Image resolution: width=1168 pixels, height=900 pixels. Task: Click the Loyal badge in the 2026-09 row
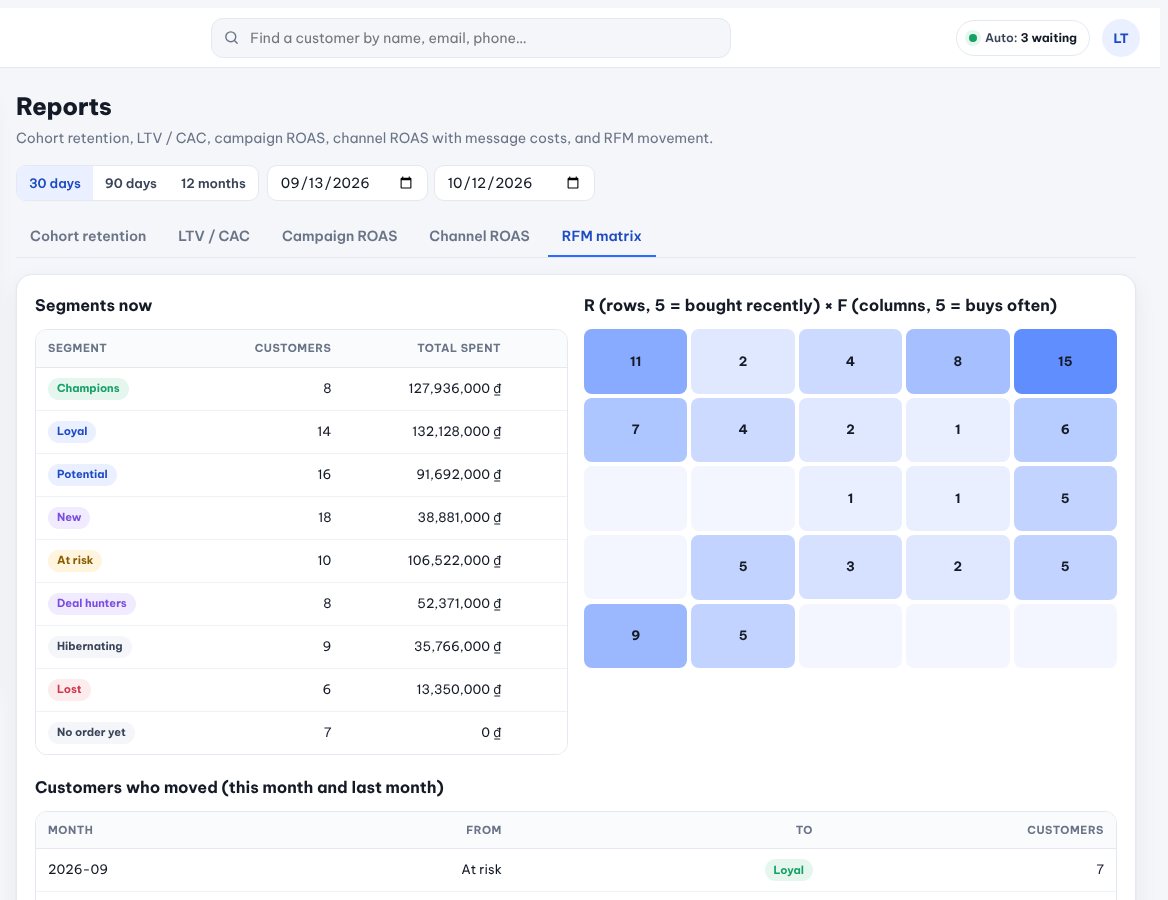tap(788, 869)
